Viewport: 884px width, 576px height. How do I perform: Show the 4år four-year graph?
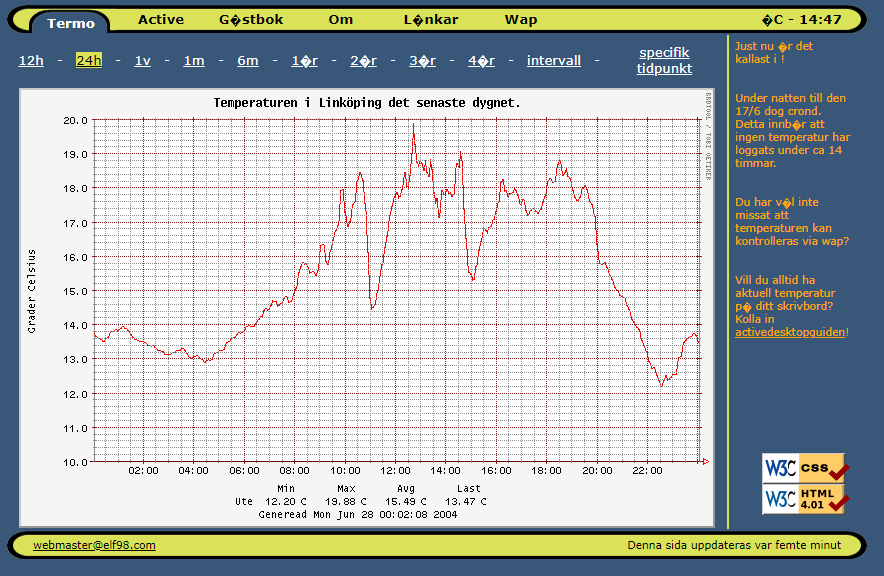(481, 61)
